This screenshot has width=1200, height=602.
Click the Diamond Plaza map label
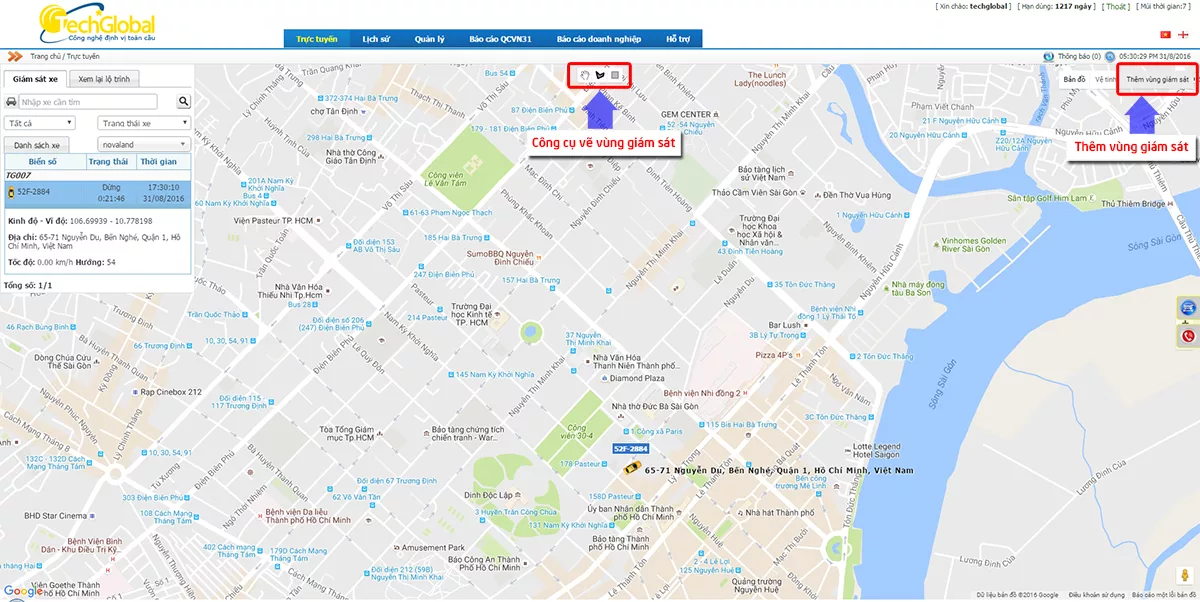635,379
